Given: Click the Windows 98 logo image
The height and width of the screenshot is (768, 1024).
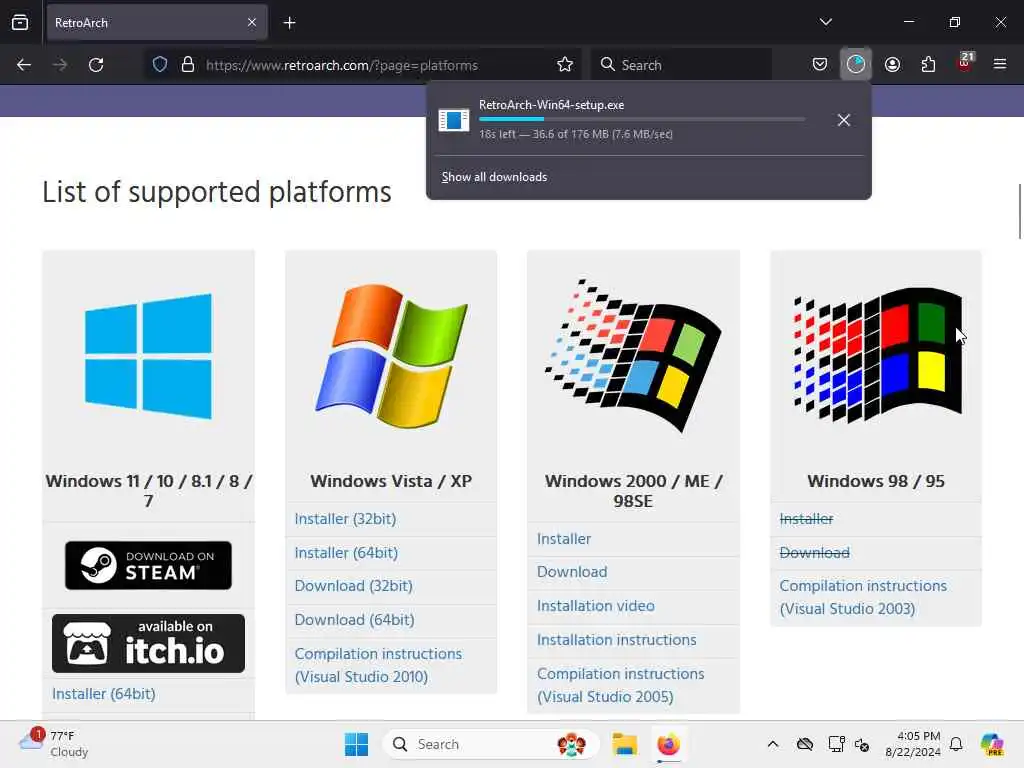Looking at the screenshot, I should point(877,355).
